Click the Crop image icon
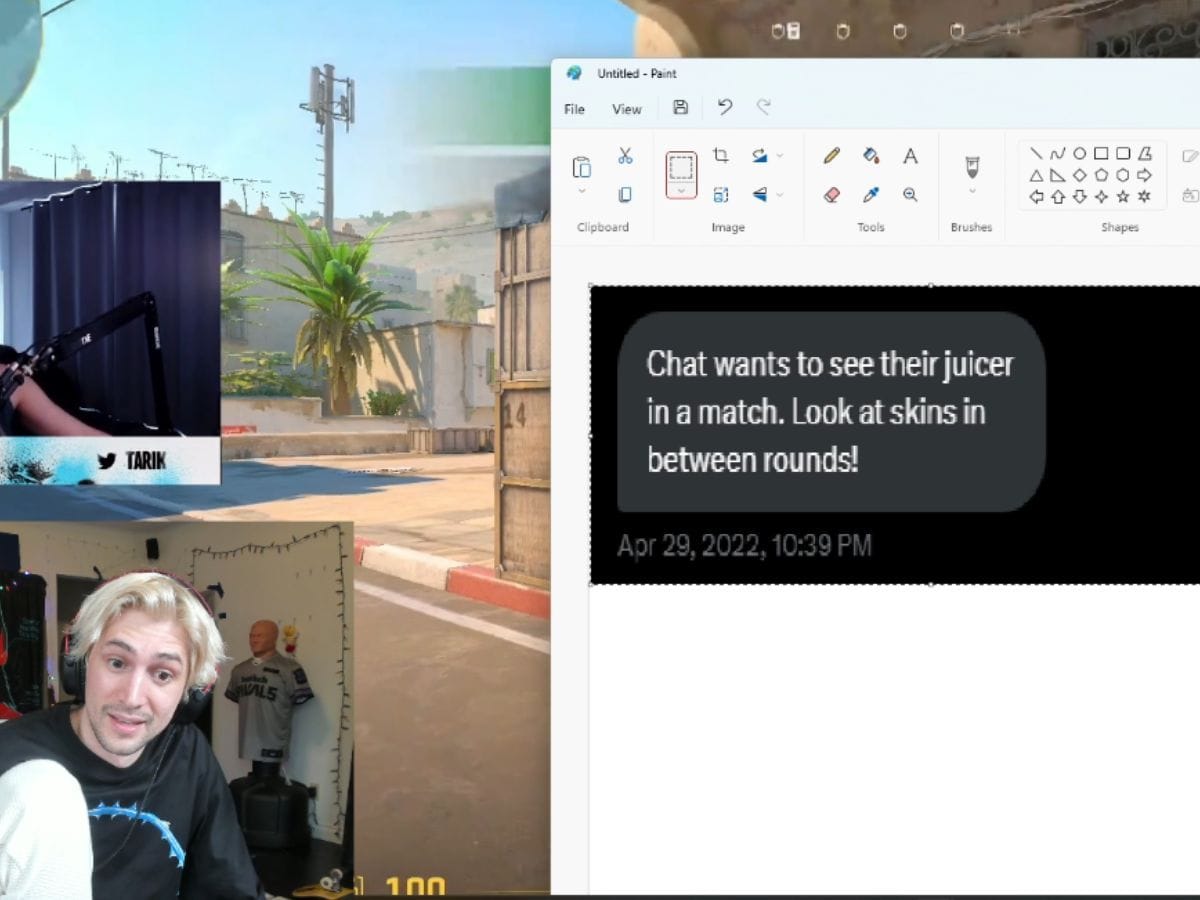Screen dimensions: 1200x900 [x=723, y=154]
